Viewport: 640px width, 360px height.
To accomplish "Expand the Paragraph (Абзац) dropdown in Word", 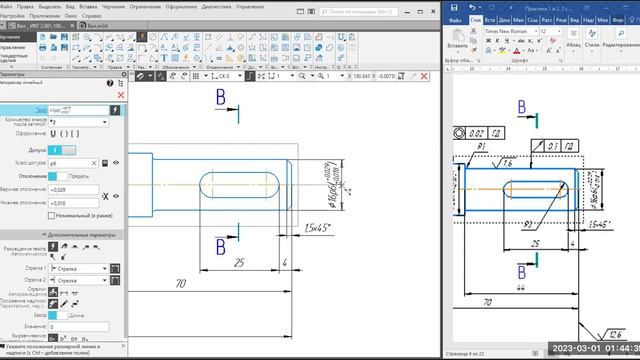I will coord(573,45).
